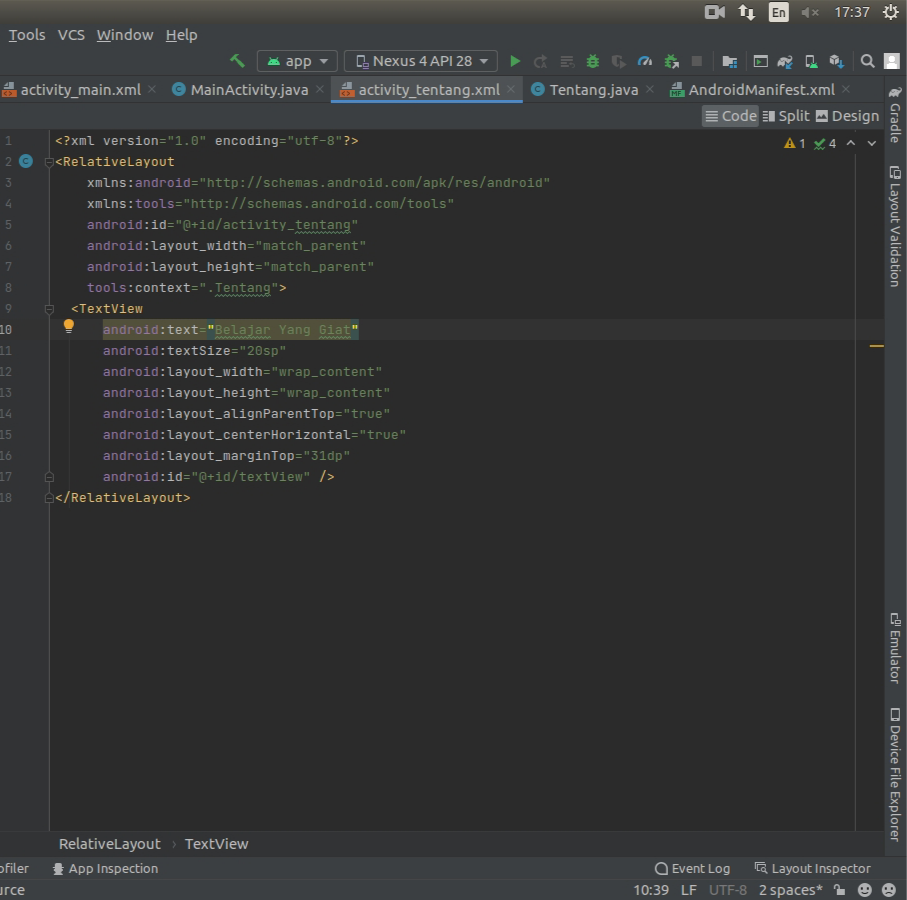
Task: Open the Layout Inspector panel
Action: [x=812, y=868]
